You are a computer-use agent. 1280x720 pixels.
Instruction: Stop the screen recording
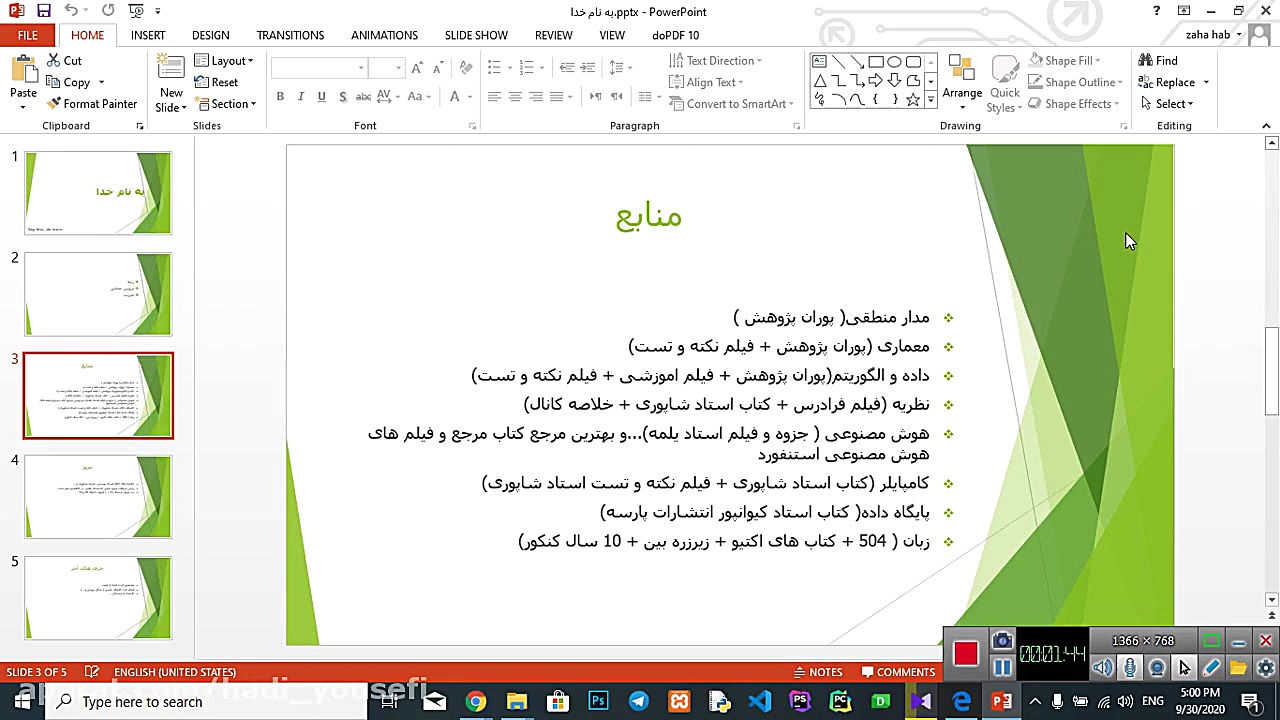pos(965,653)
